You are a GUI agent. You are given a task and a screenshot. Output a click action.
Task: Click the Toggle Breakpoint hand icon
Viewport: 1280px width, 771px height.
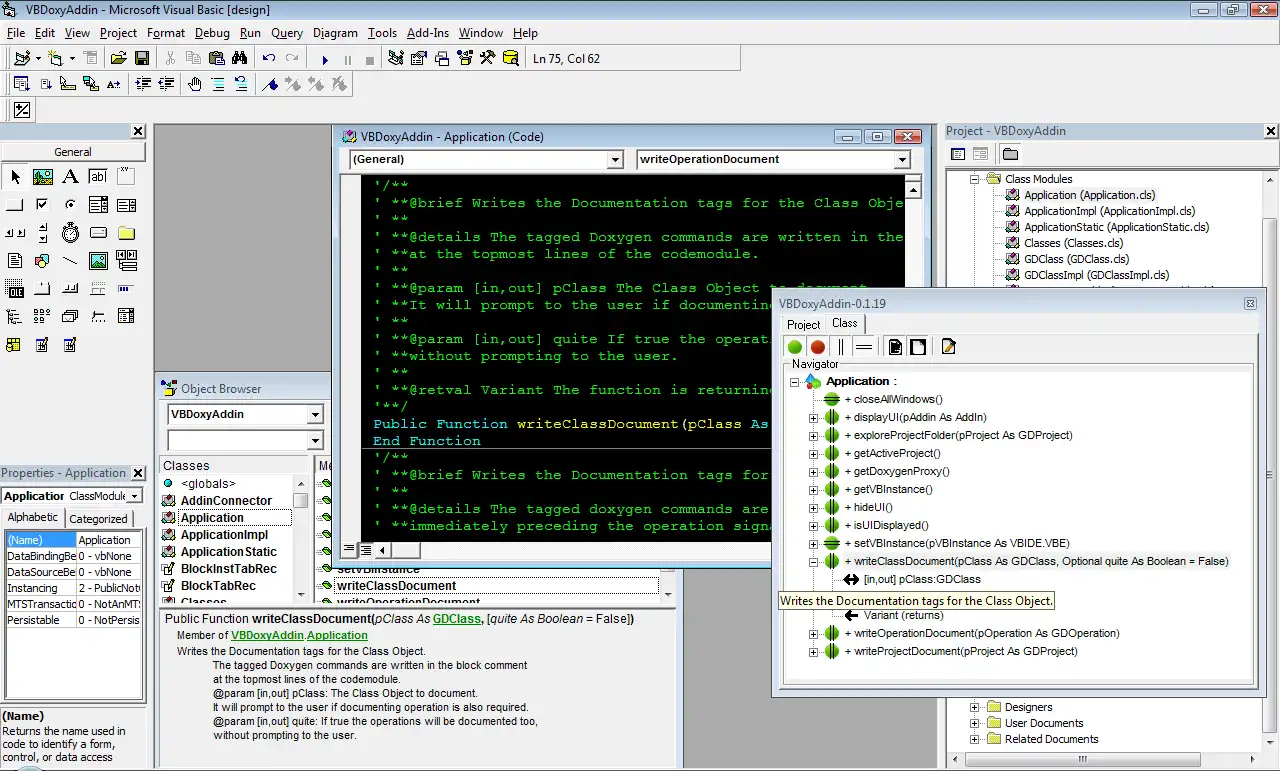(194, 84)
